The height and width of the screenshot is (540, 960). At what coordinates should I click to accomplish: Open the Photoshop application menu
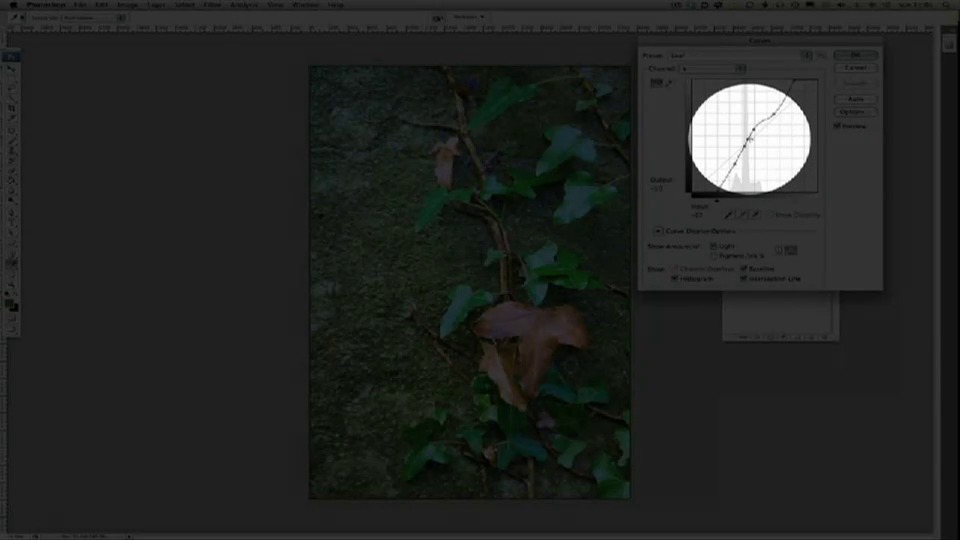point(46,4)
